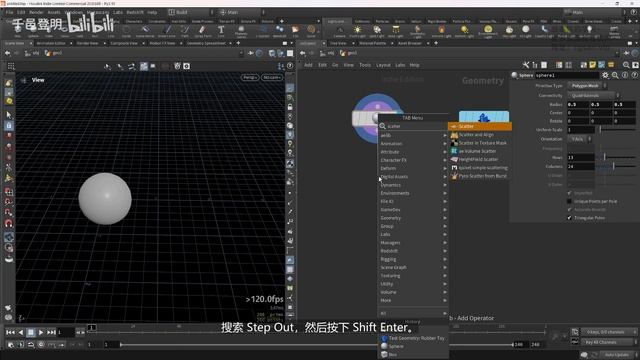Expand the Volume category in TAB Menu
Screen dimensions: 640x360
point(412,292)
